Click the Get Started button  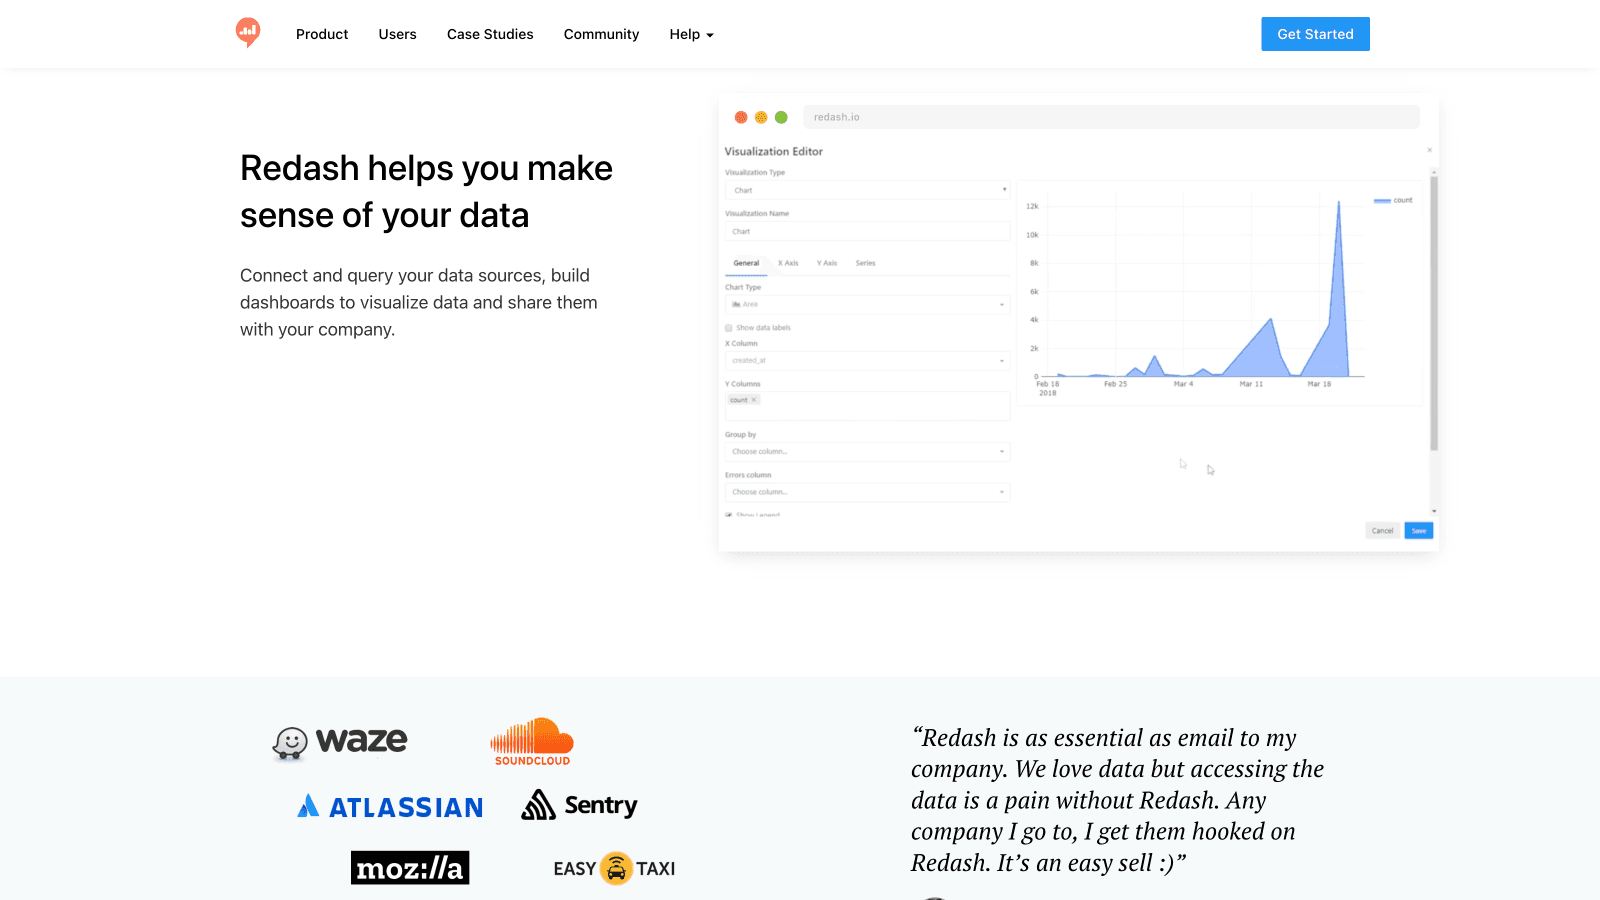click(1315, 34)
